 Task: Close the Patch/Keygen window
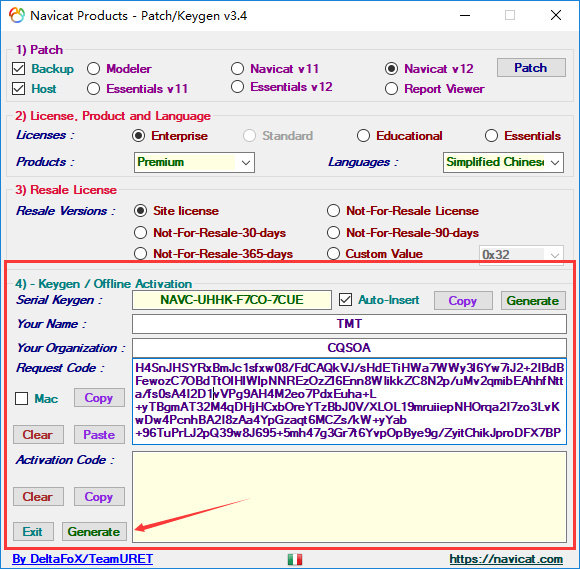coord(556,16)
